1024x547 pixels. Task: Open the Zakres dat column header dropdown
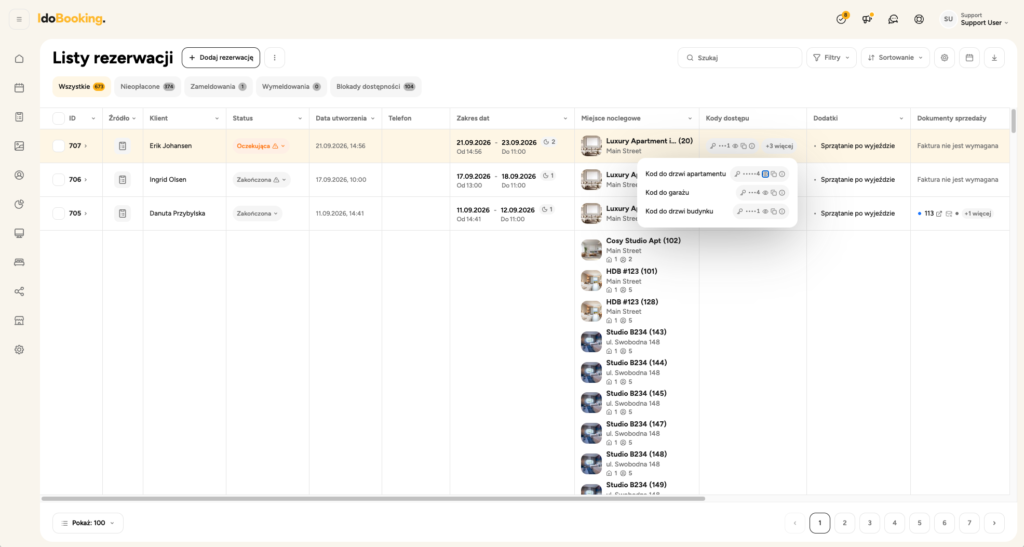(566, 119)
